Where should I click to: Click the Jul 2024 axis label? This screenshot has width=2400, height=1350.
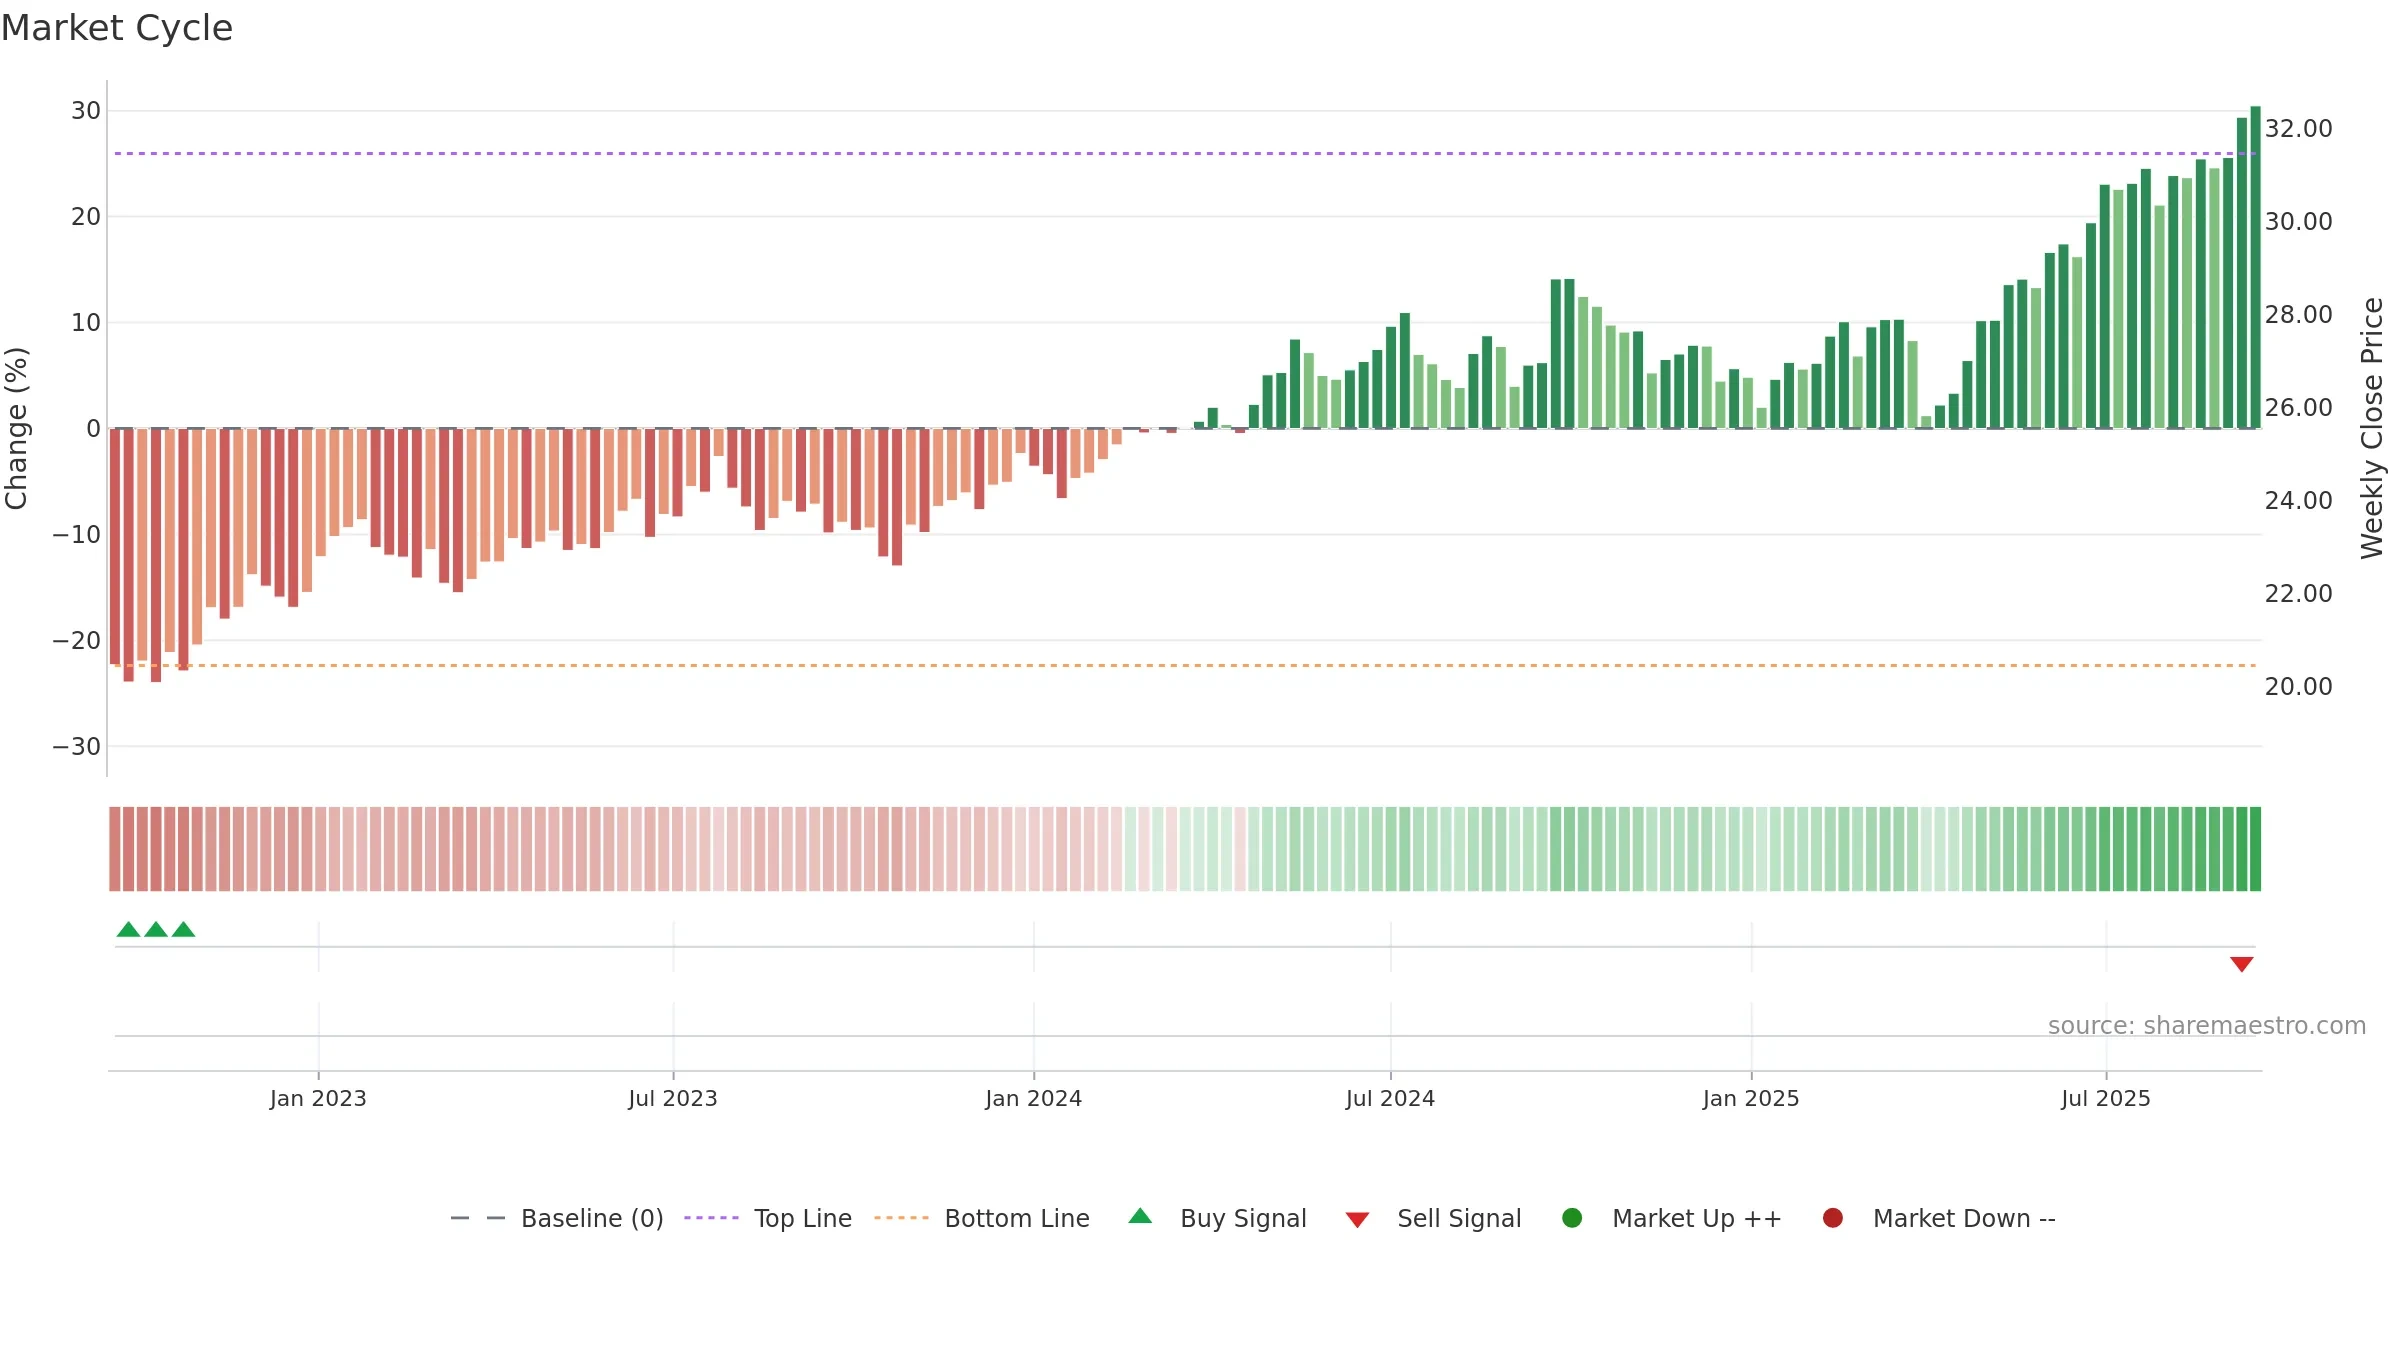1390,1098
